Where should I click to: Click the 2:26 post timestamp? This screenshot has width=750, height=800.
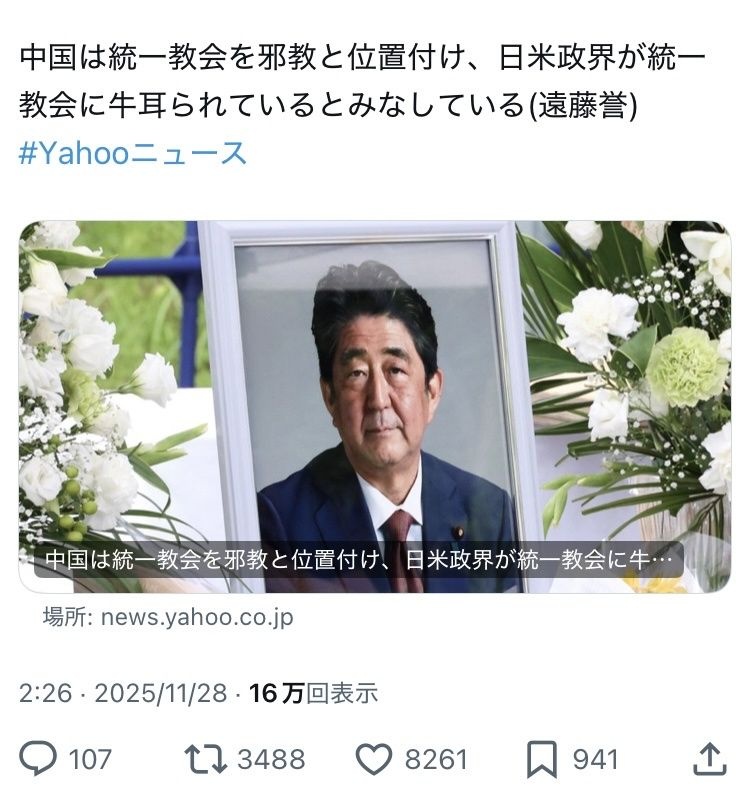(45, 693)
